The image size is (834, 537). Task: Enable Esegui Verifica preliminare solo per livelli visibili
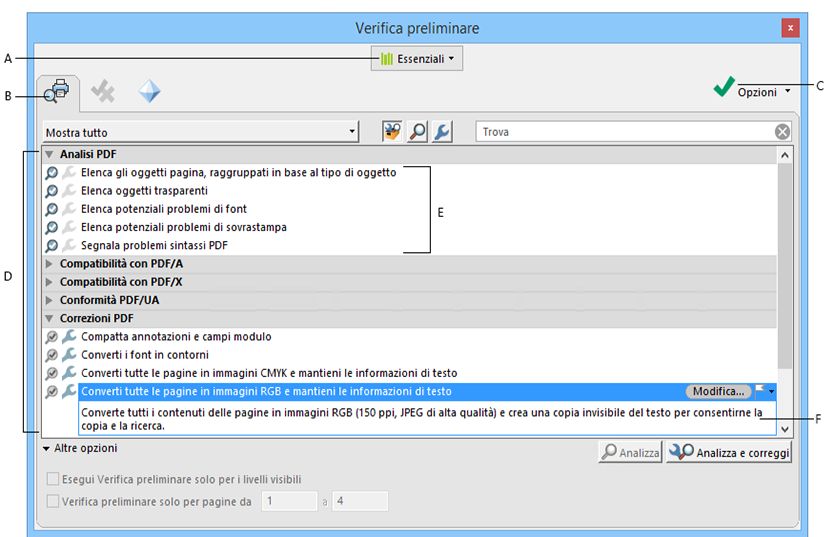(x=53, y=479)
